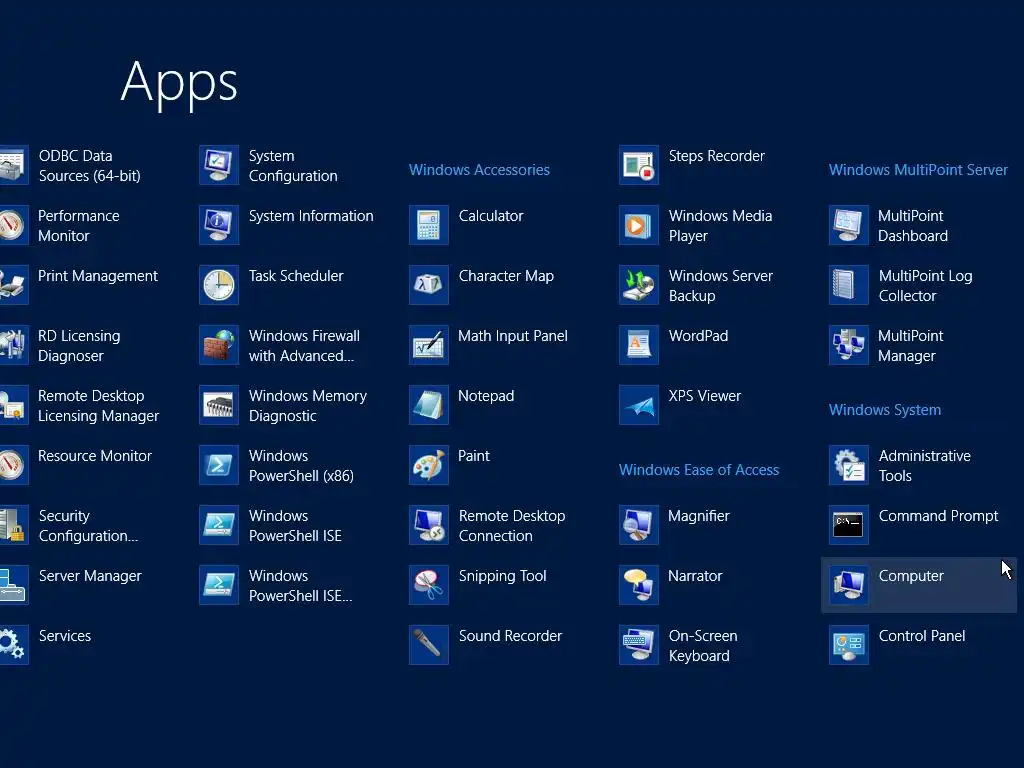1024x768 pixels.
Task: Open the Steps Recorder icon
Action: [639, 165]
